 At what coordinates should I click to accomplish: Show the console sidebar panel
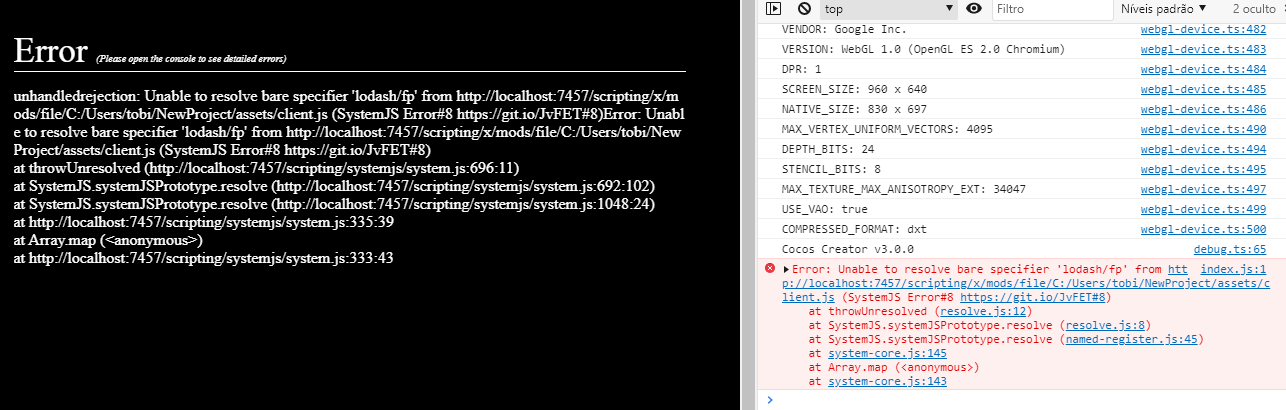point(773,9)
